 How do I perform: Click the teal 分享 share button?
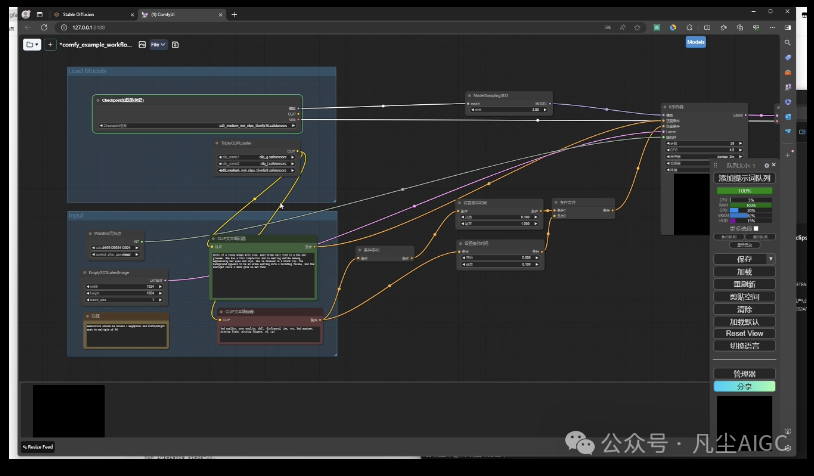[744, 386]
